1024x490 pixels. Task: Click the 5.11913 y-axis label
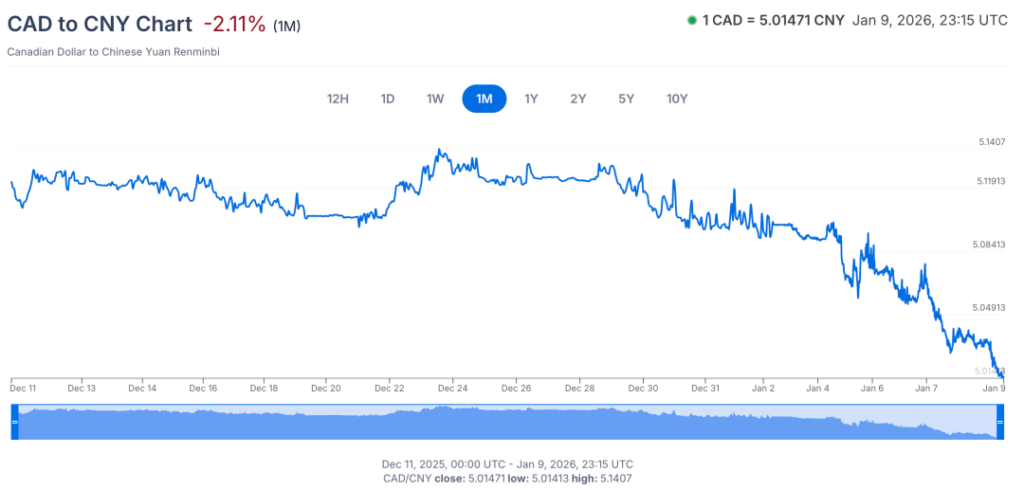[990, 180]
